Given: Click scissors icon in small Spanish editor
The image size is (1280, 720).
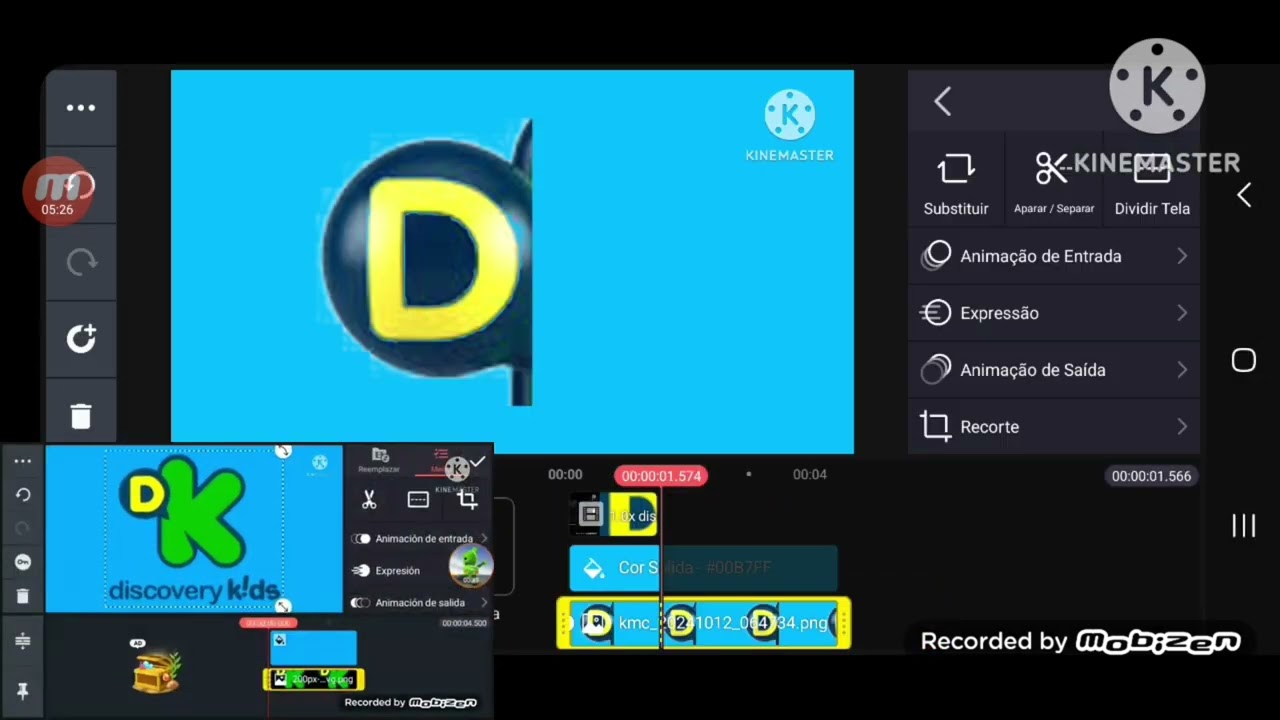Looking at the screenshot, I should [369, 500].
